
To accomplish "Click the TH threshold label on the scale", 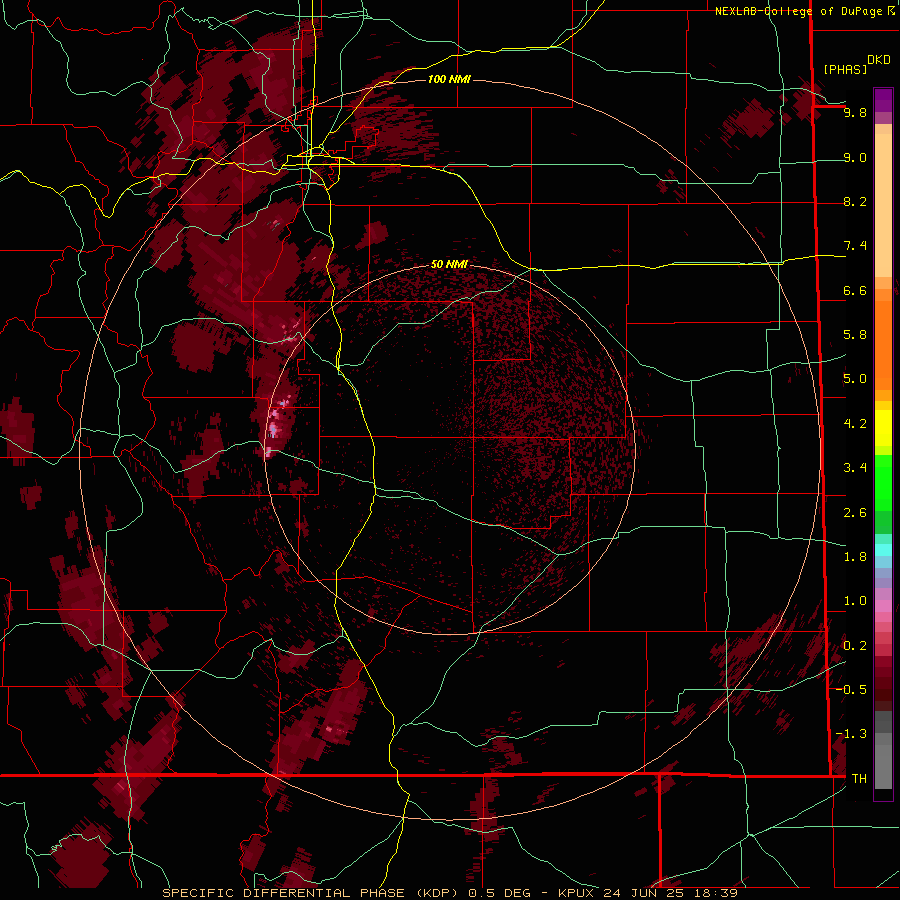I will click(x=859, y=779).
